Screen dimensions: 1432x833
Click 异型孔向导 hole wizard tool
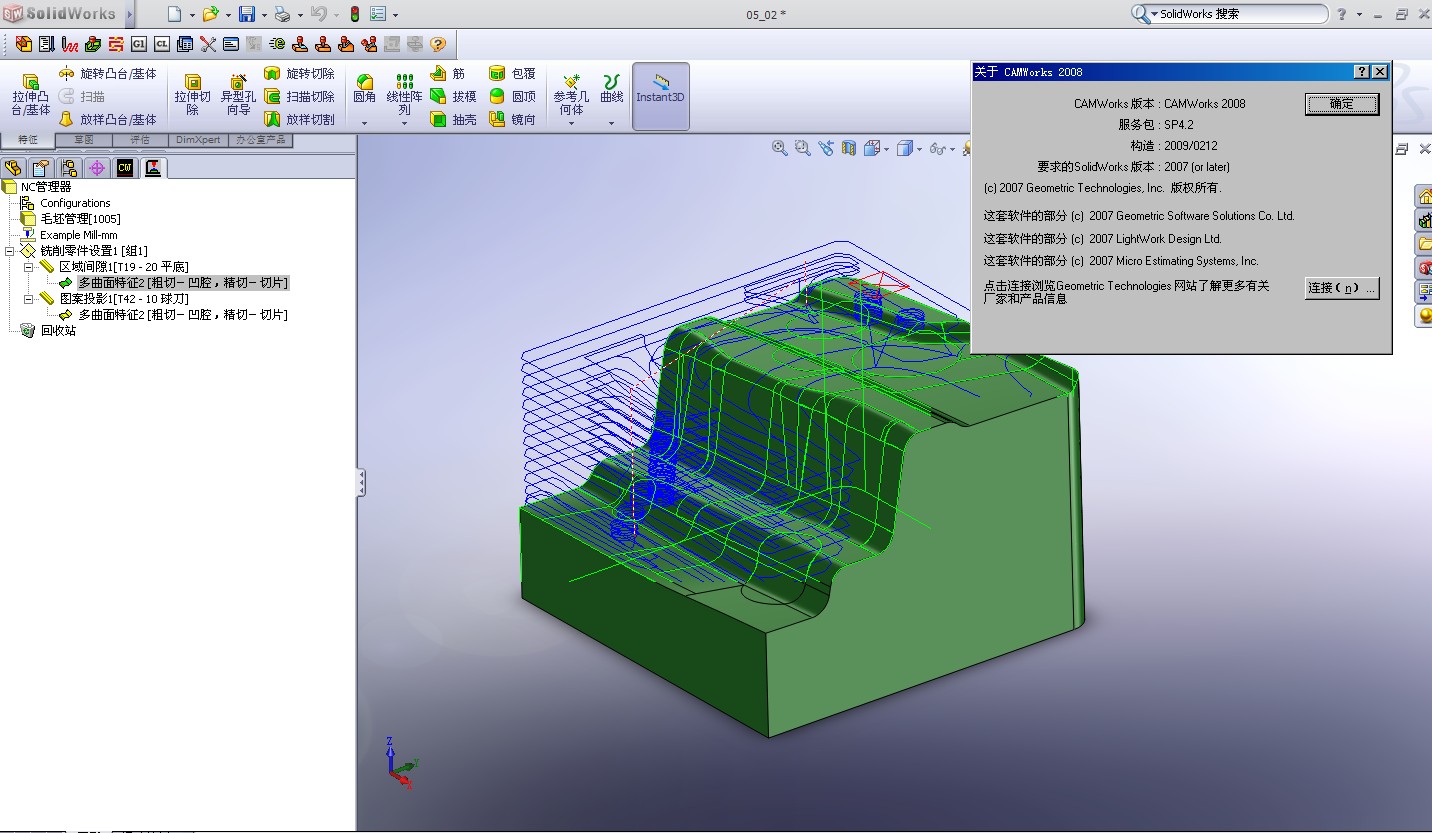click(238, 95)
